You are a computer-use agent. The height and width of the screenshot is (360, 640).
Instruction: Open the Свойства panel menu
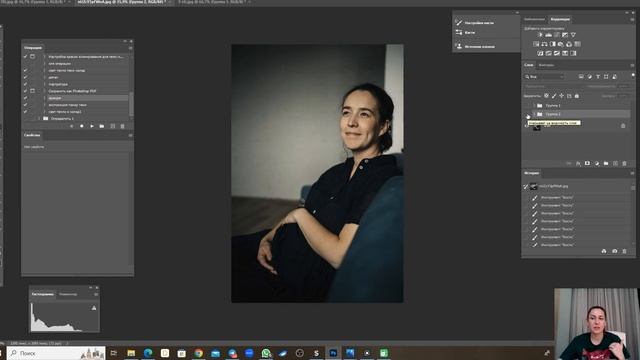130,135
